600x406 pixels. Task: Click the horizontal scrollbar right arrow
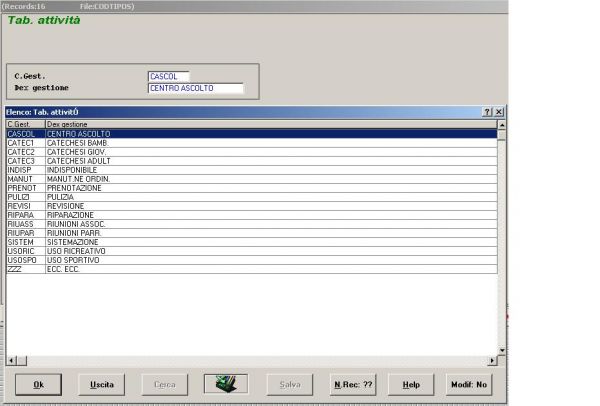tap(492, 360)
